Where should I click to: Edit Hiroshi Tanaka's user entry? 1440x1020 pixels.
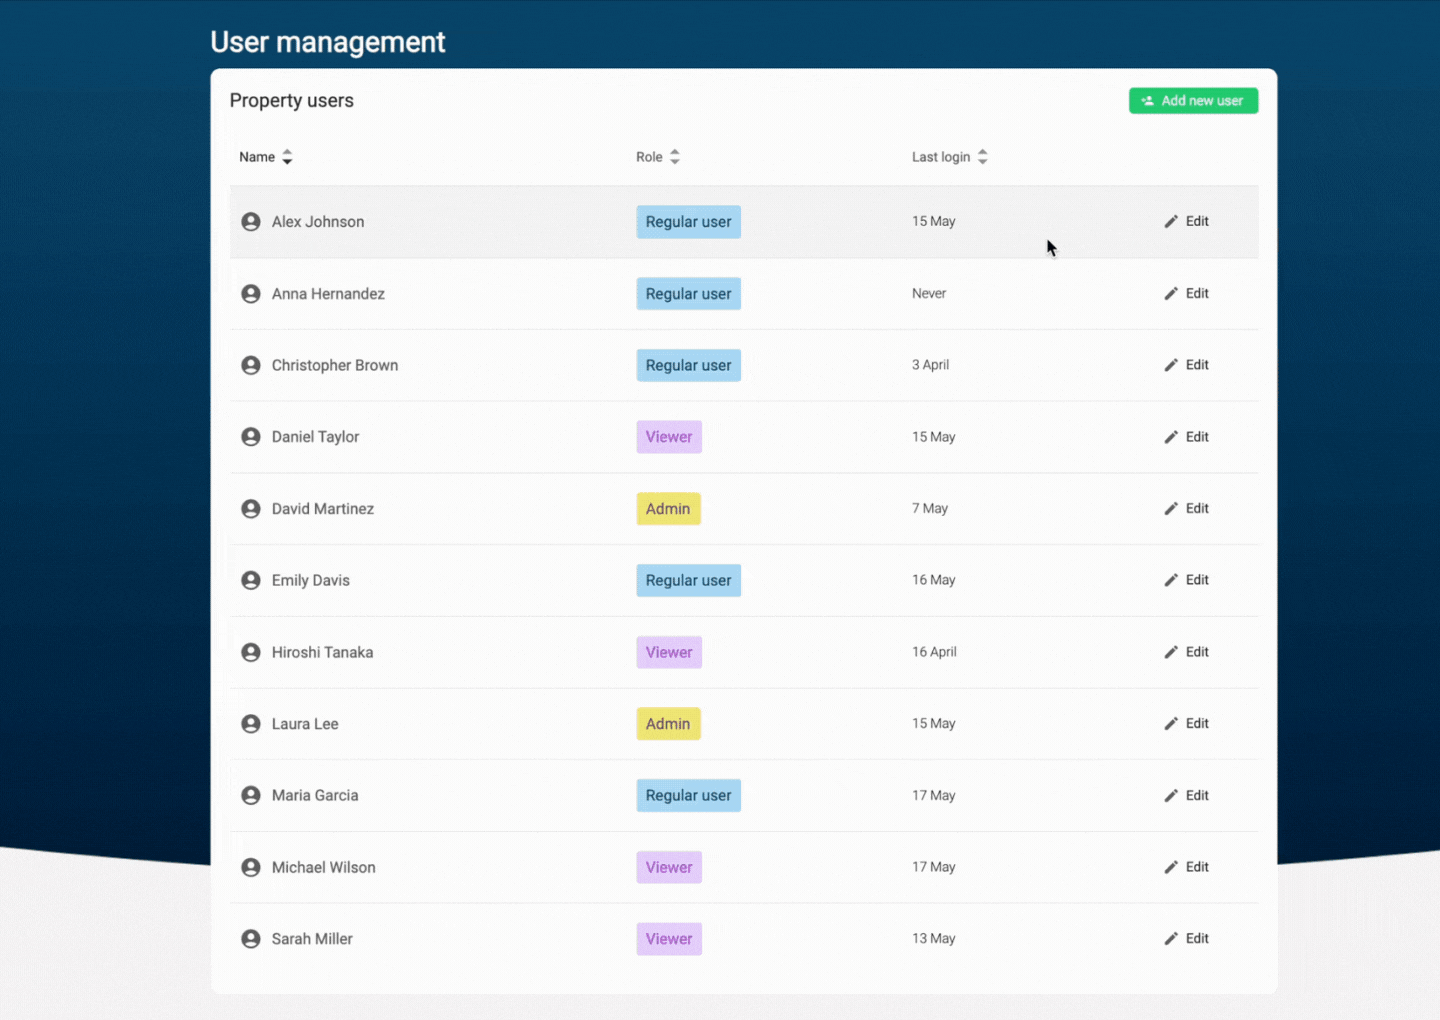click(x=1187, y=652)
